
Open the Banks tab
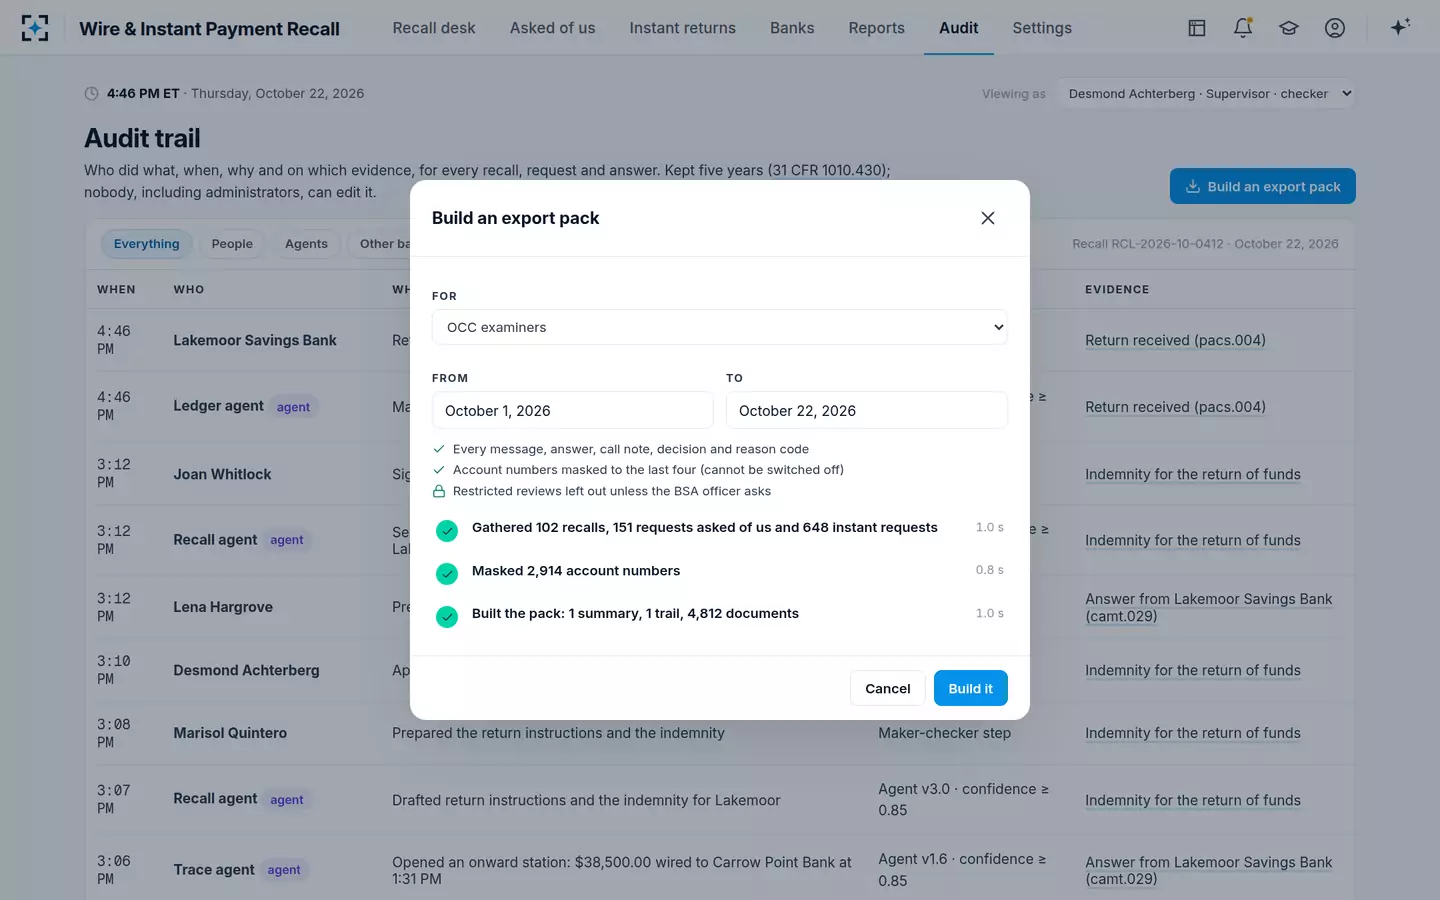pyautogui.click(x=792, y=28)
